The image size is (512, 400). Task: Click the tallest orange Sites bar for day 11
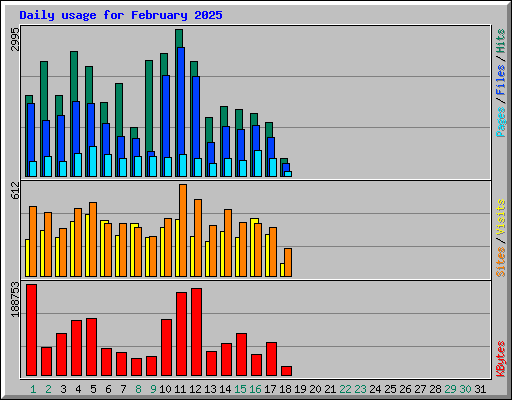183,230
